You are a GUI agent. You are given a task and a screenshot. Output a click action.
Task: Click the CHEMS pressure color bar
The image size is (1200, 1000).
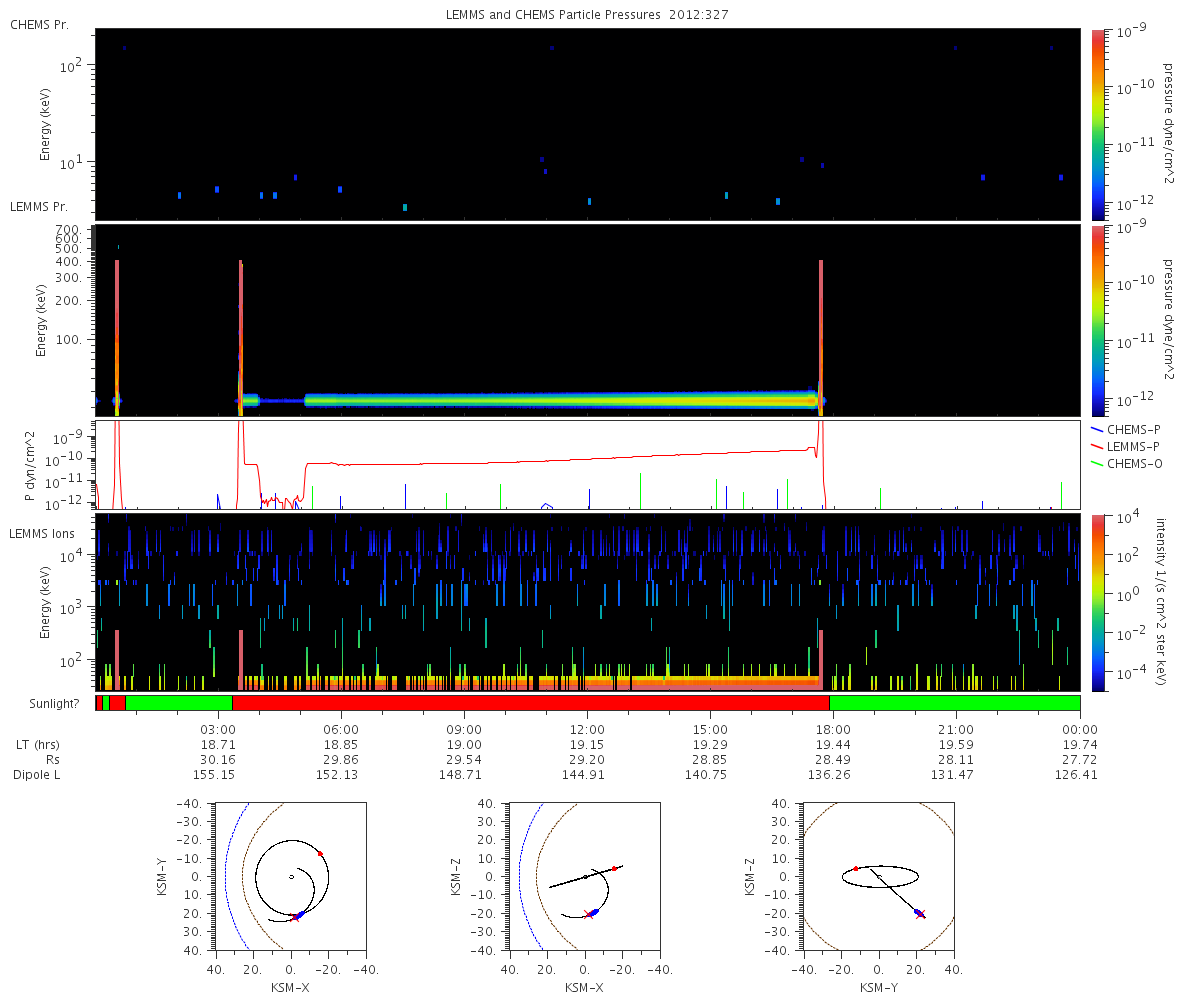coord(1098,124)
